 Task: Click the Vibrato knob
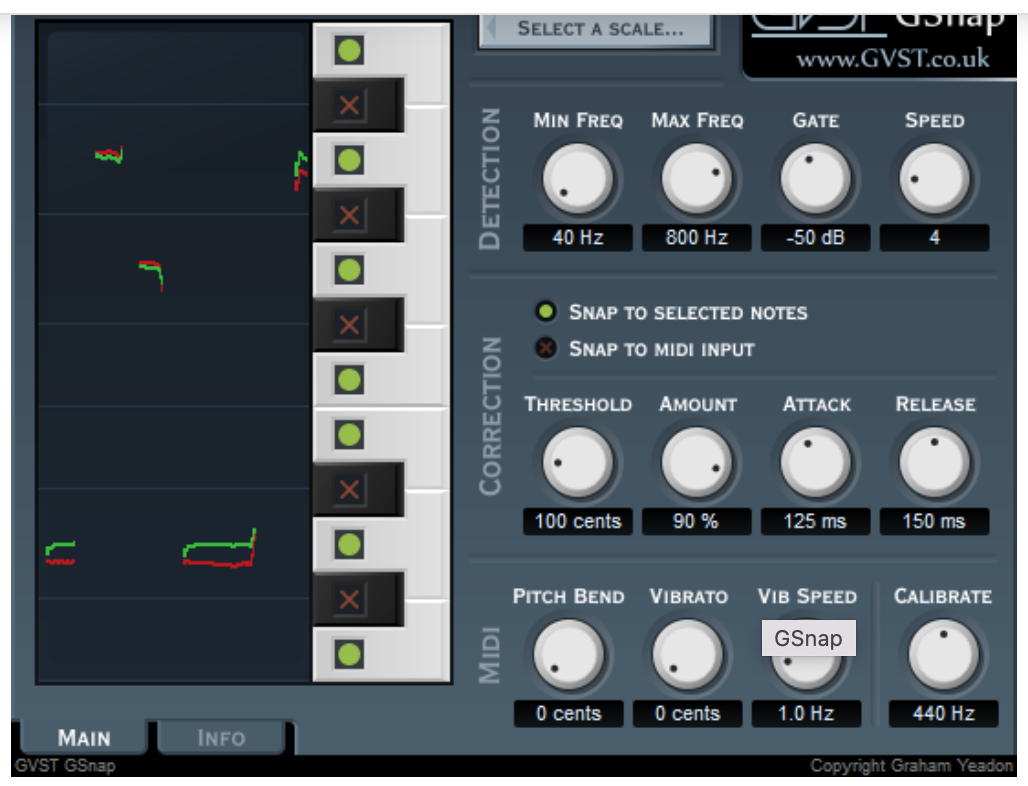tap(687, 654)
